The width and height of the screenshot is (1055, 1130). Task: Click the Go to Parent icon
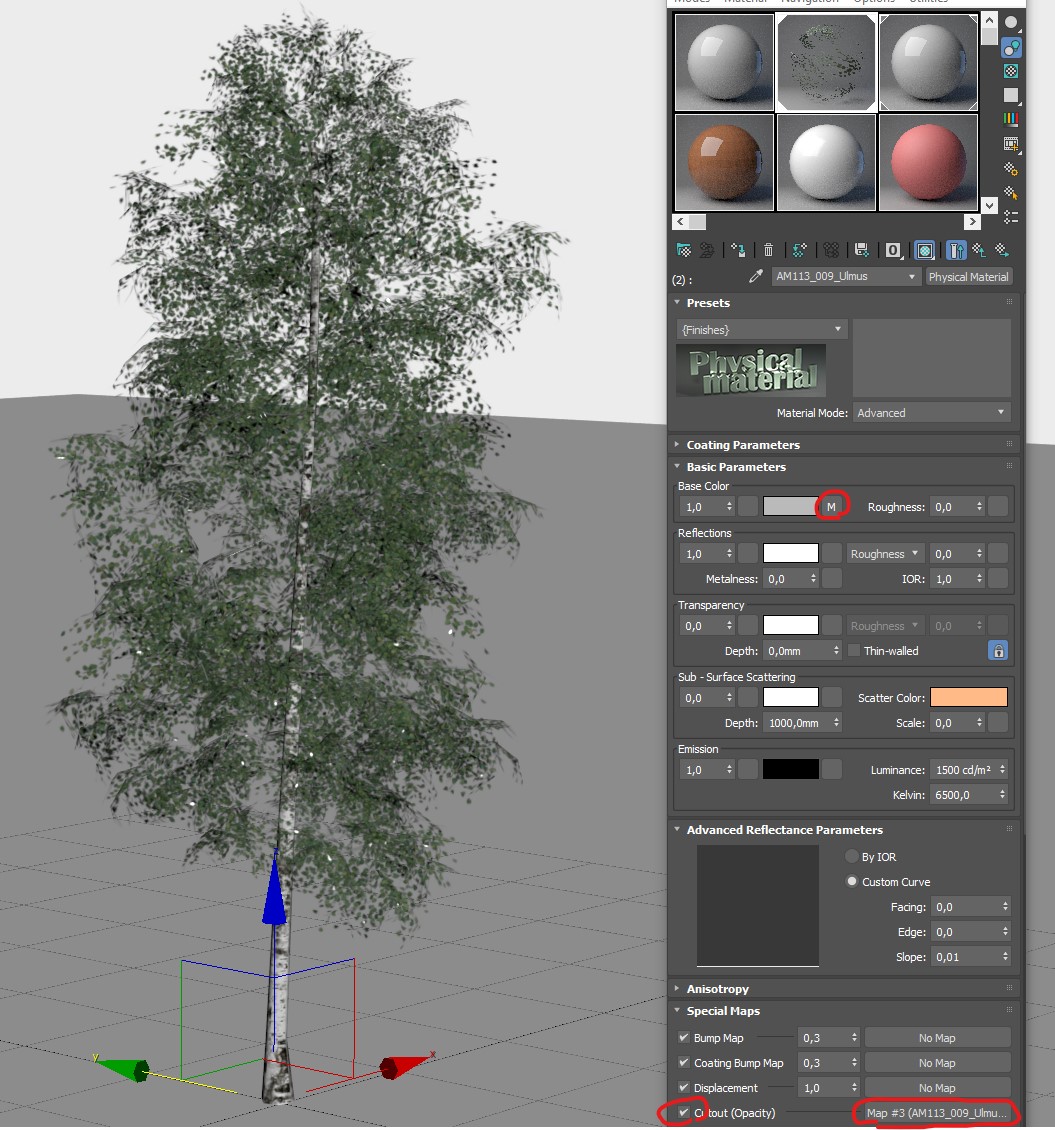coord(979,250)
